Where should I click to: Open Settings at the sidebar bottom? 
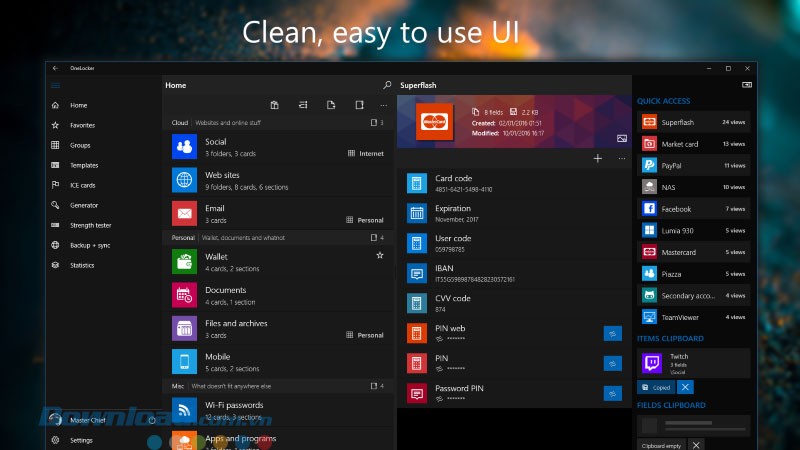81,440
